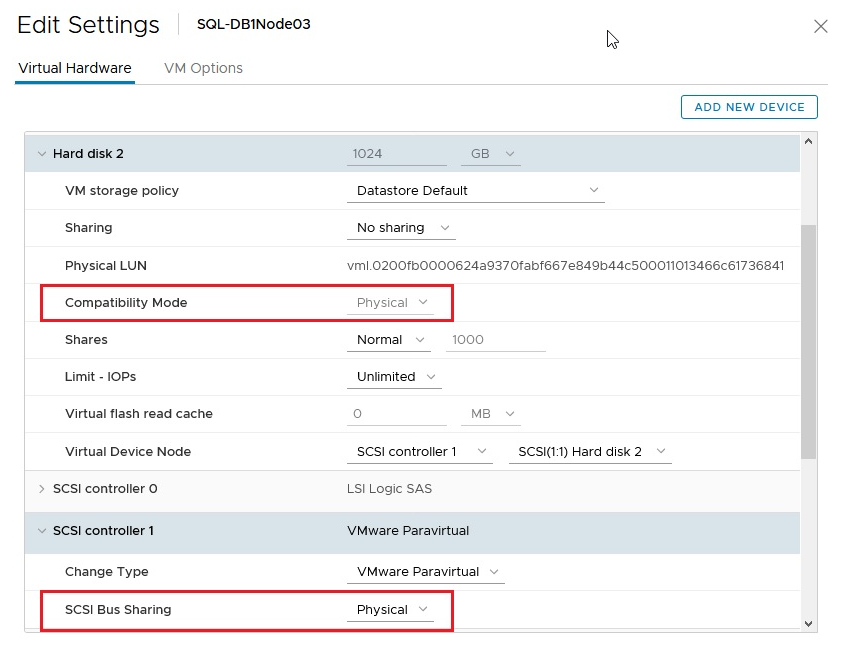Viewport: 843px width, 671px height.
Task: Click the hard disk size field showing 1024
Action: (397, 154)
